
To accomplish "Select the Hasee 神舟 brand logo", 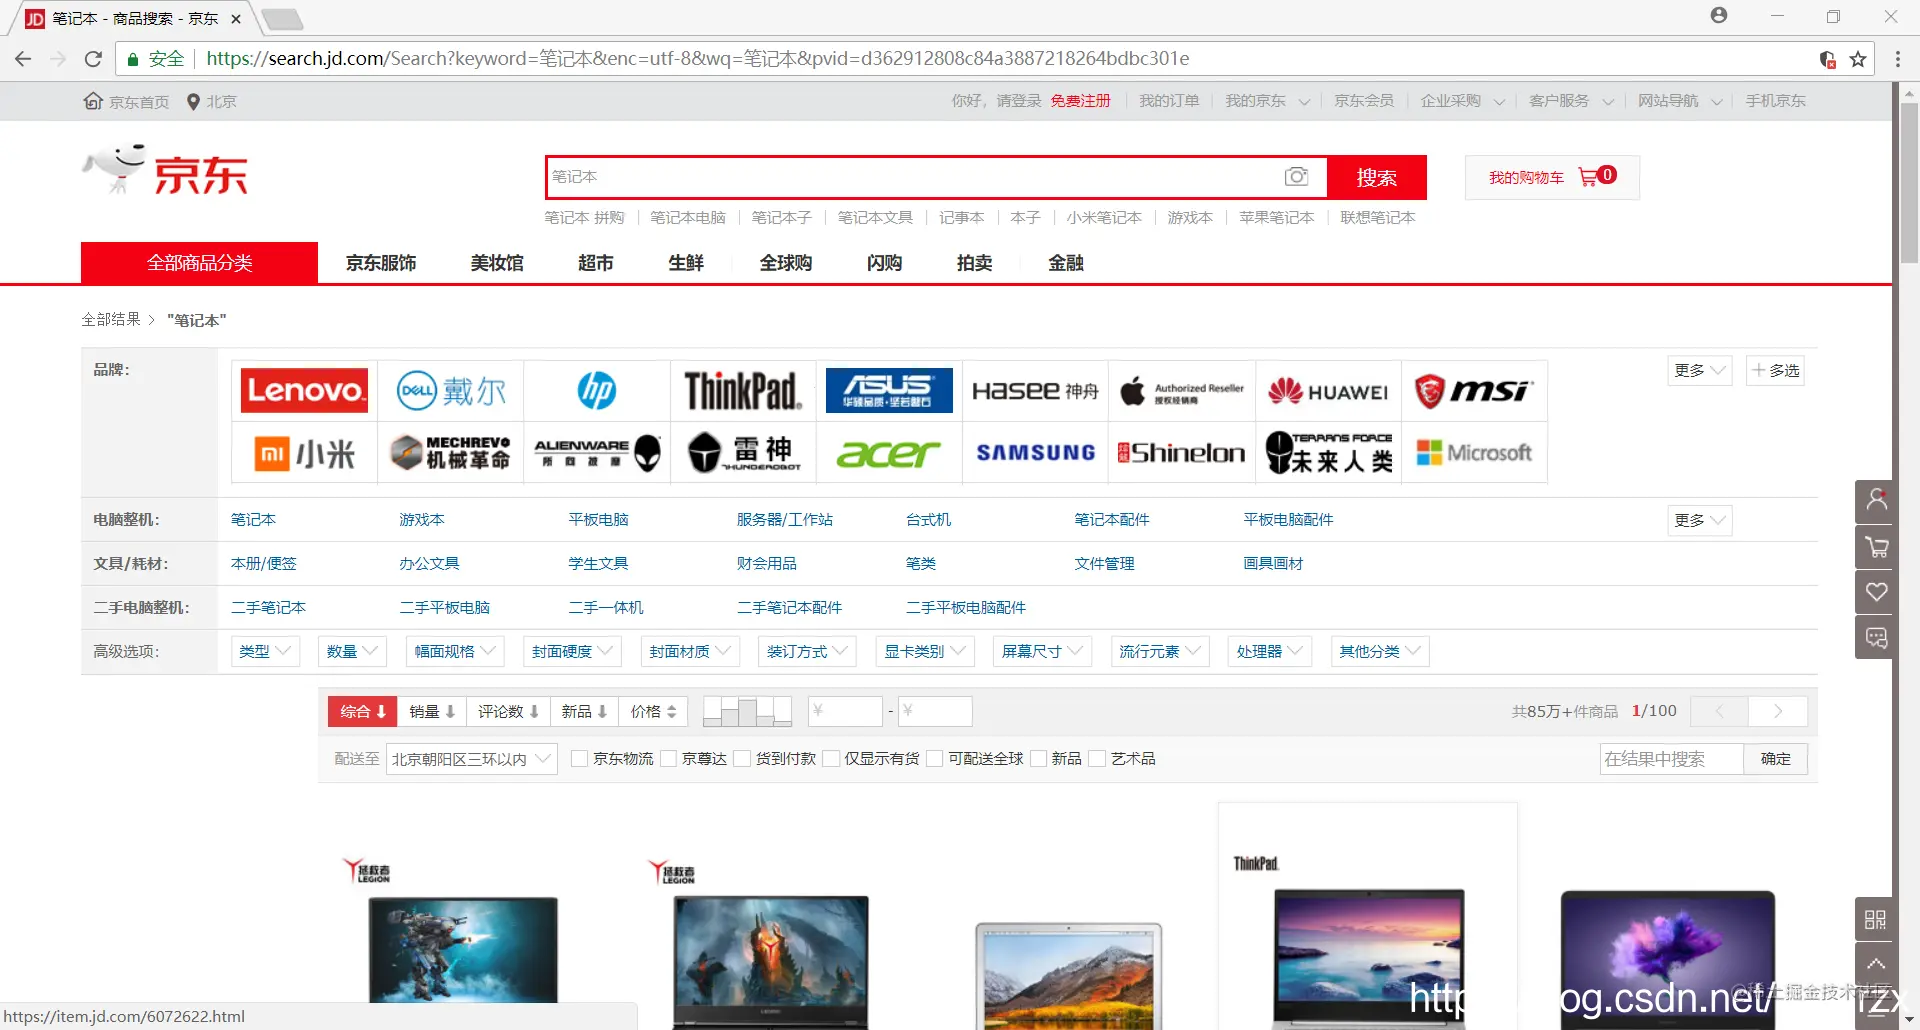I will (x=1035, y=390).
